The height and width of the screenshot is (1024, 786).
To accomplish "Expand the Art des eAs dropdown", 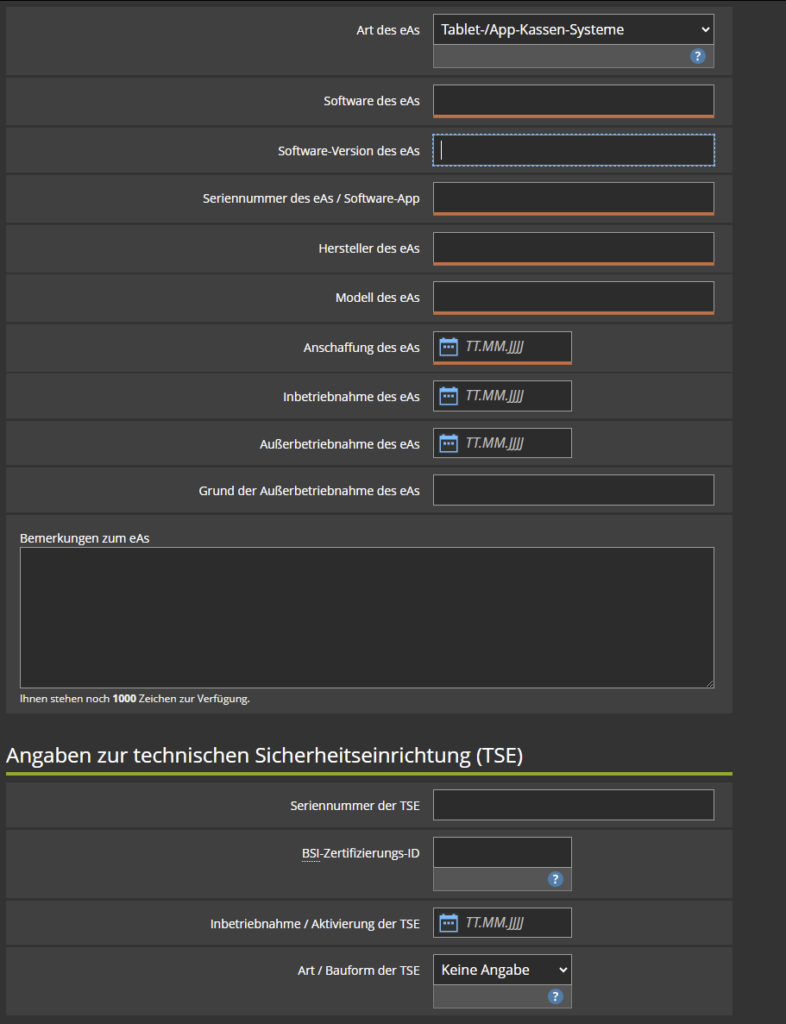I will (573, 30).
